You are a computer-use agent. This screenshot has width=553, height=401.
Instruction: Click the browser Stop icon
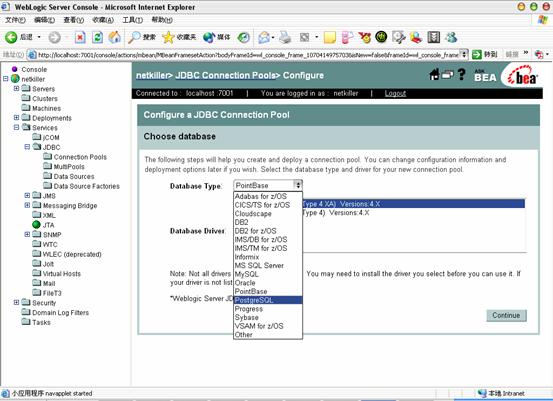coord(80,37)
